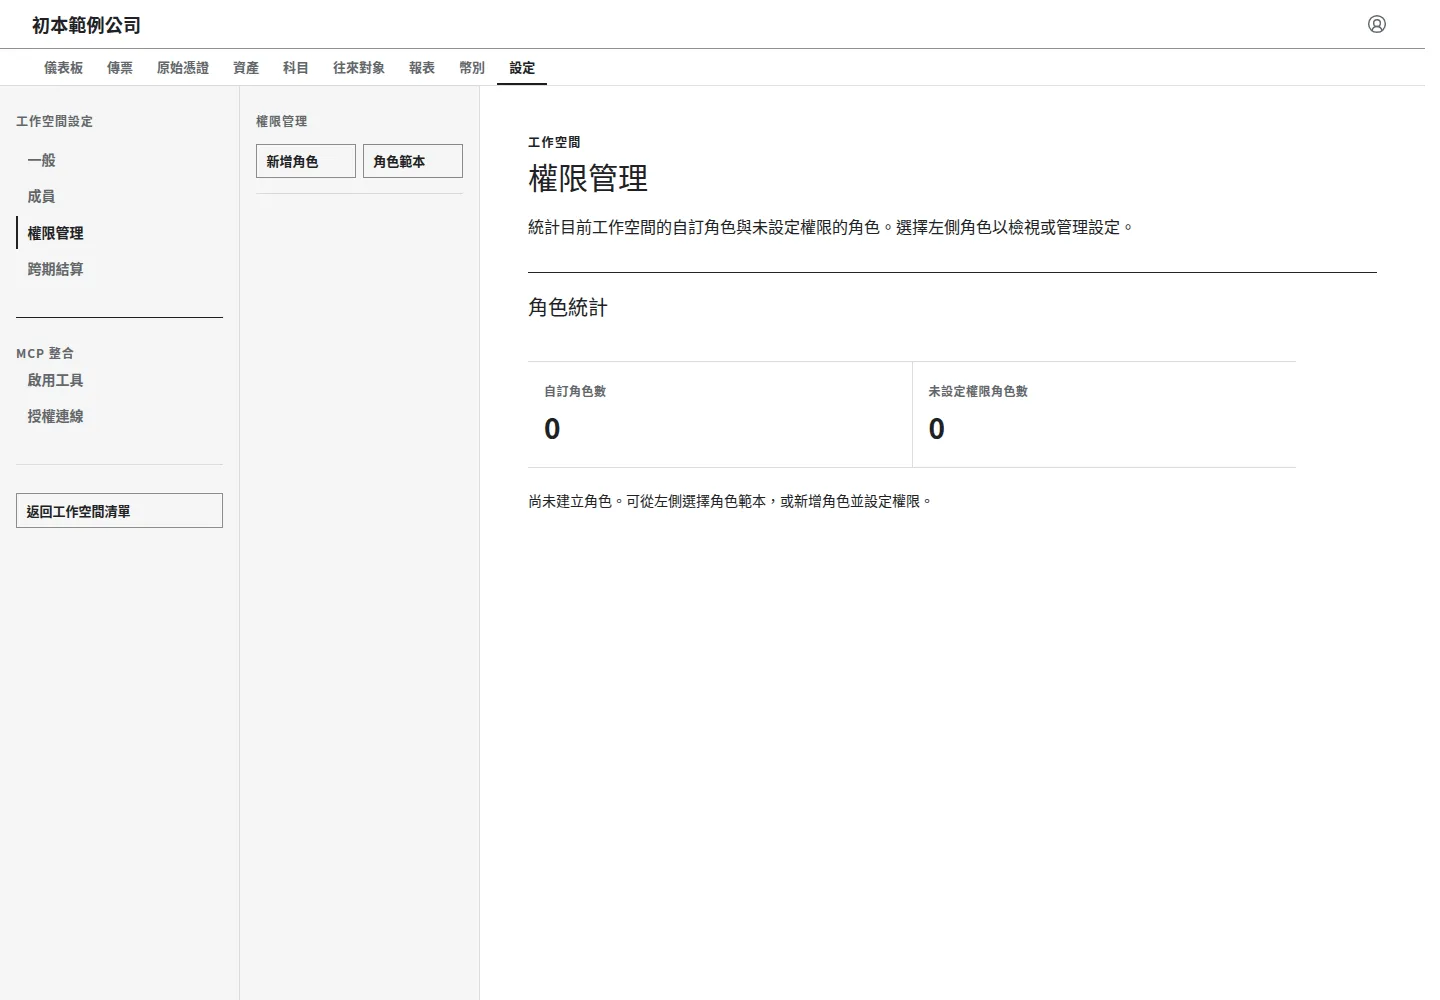The height and width of the screenshot is (1000, 1440).
Task: Open 授權連線 under MCP 整合
Action: (x=119, y=416)
